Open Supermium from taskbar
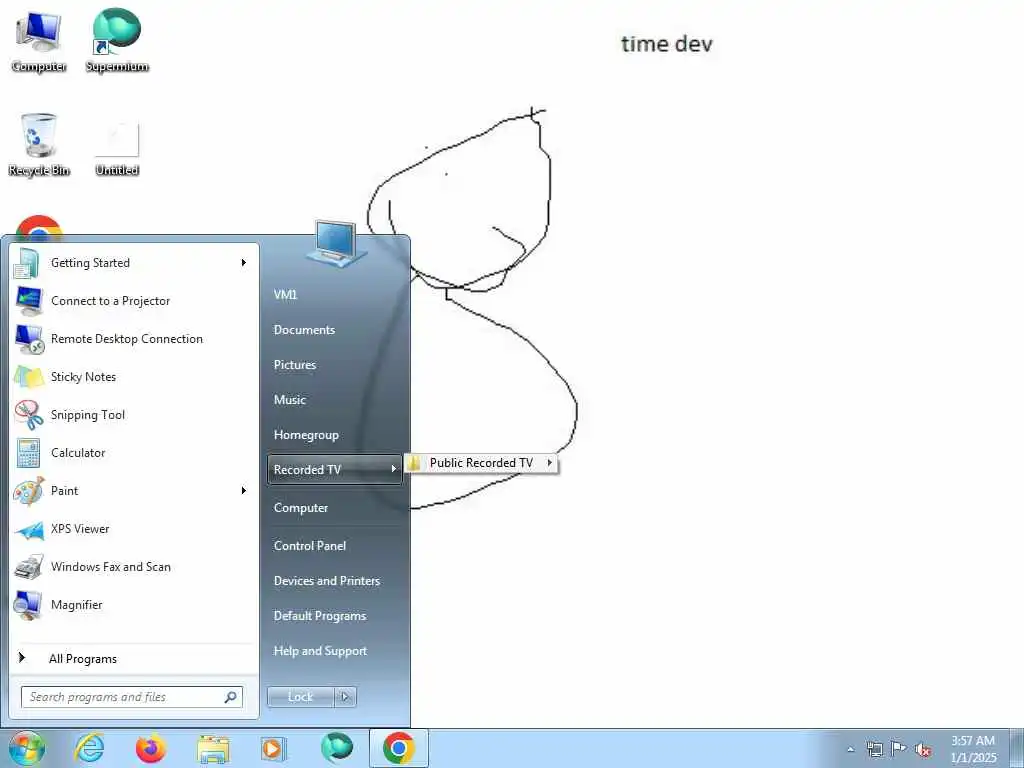 pyautogui.click(x=336, y=748)
